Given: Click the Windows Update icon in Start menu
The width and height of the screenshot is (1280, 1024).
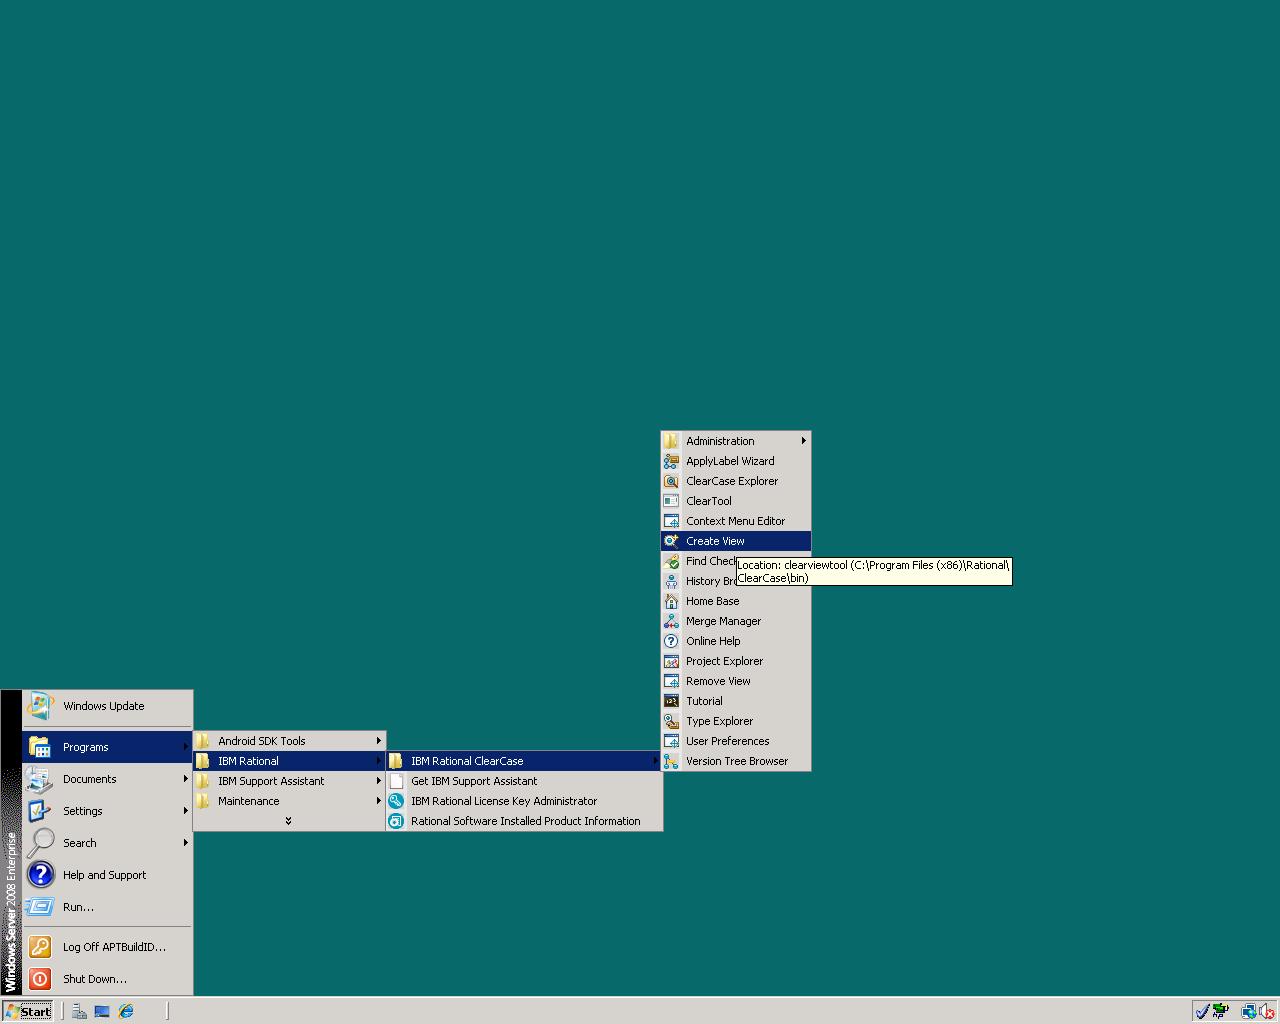Looking at the screenshot, I should point(40,706).
